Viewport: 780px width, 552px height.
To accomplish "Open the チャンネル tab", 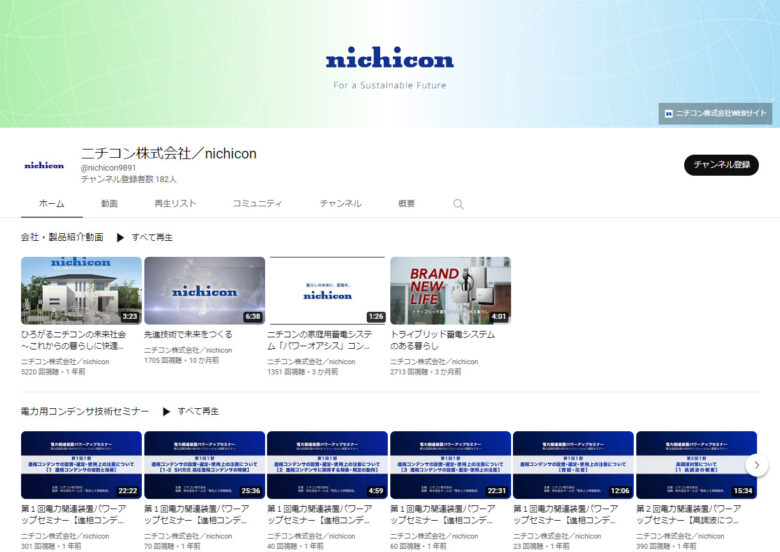I will 341,203.
